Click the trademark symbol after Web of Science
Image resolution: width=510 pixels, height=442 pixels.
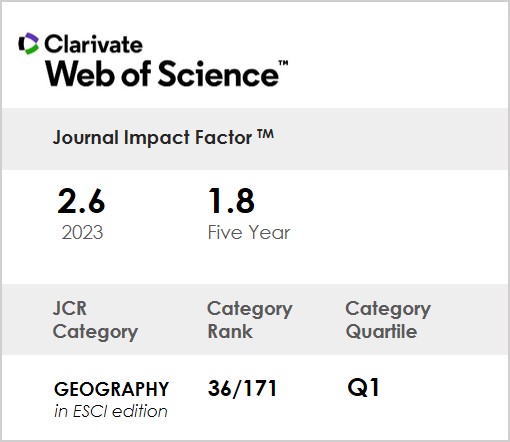tap(283, 63)
